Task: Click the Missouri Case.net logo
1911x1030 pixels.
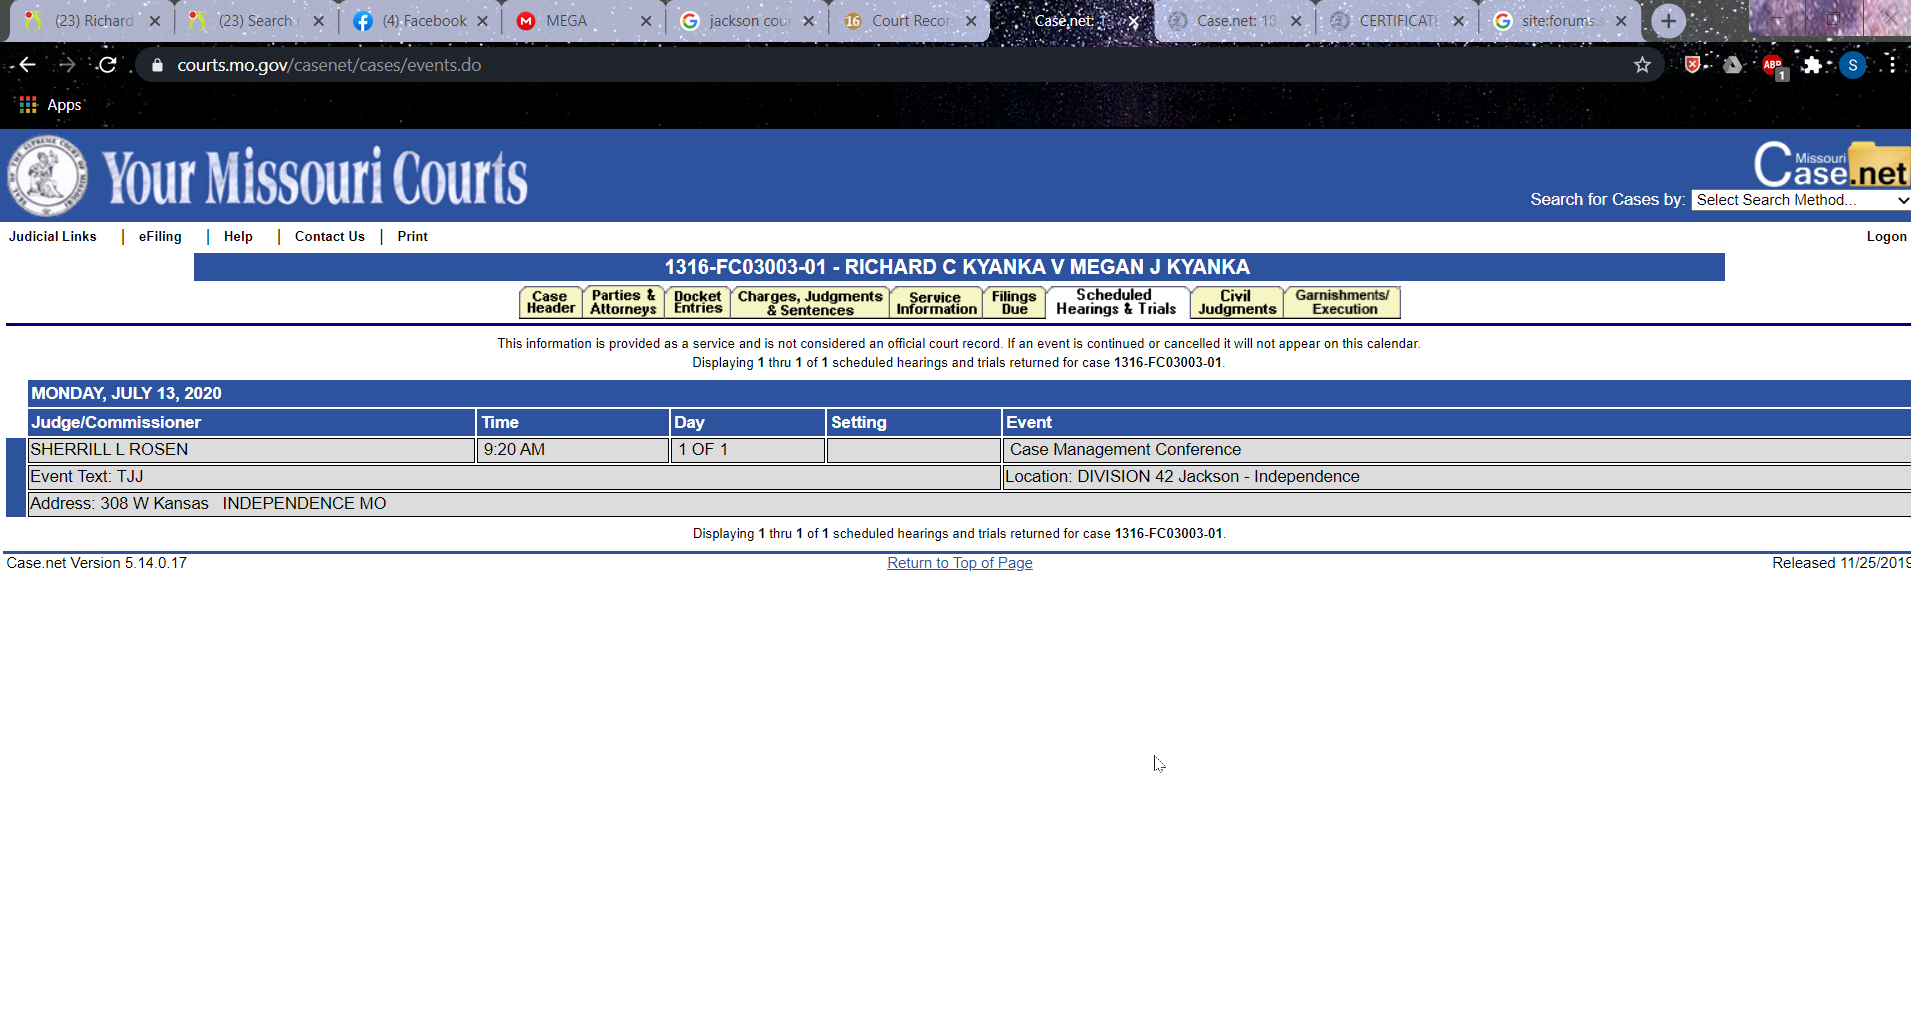Action: click(1832, 165)
